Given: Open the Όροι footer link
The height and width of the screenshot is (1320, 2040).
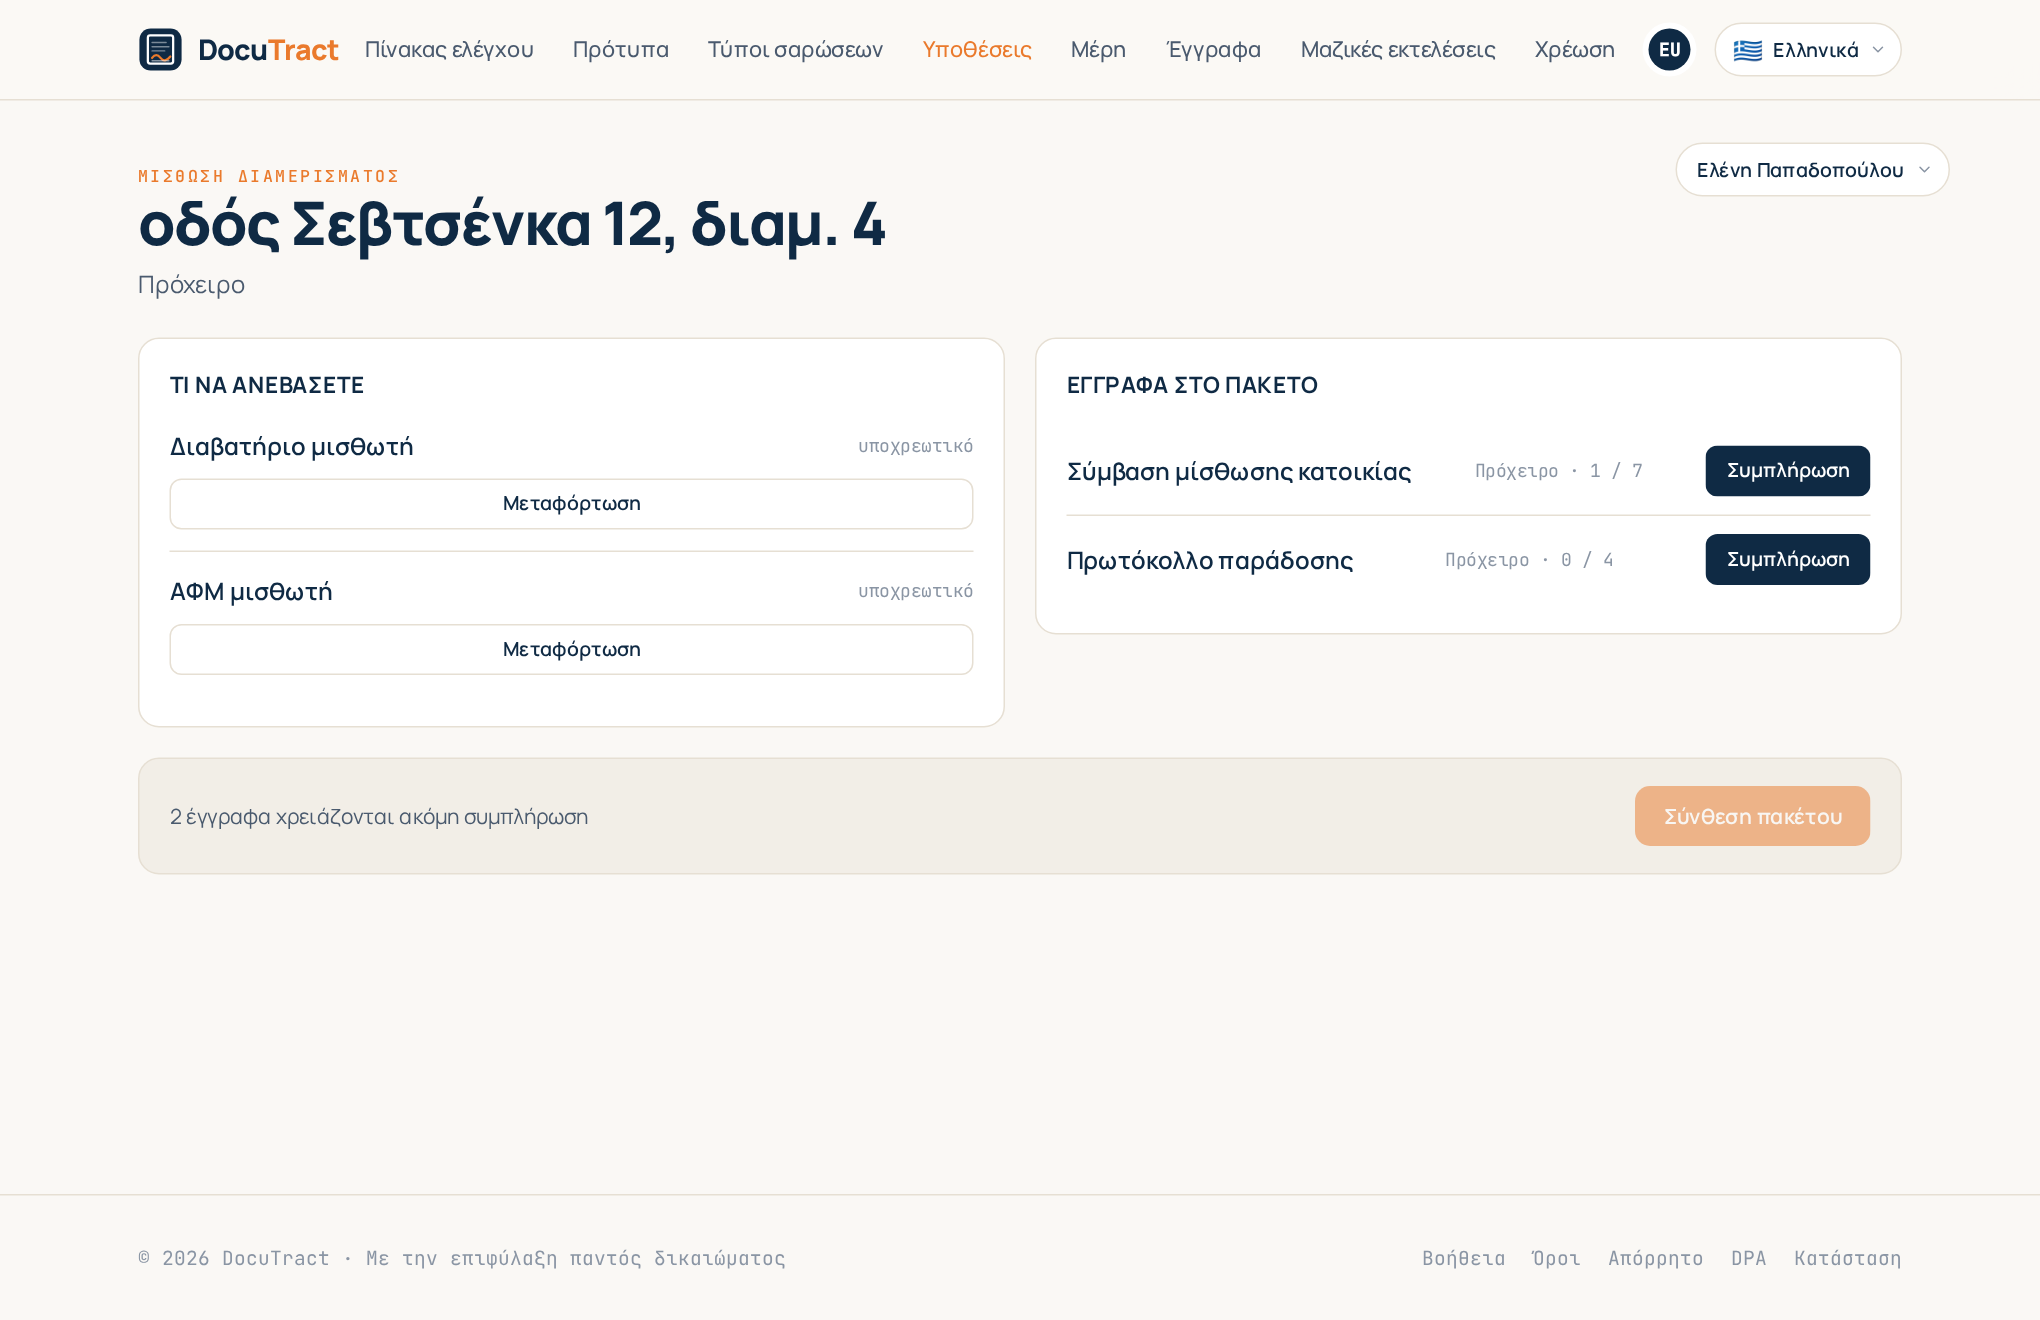Looking at the screenshot, I should 1556,1258.
